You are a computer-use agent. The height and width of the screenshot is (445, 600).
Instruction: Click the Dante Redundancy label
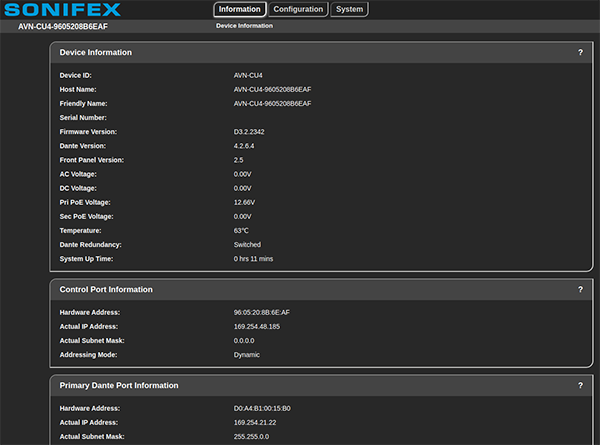pos(90,245)
